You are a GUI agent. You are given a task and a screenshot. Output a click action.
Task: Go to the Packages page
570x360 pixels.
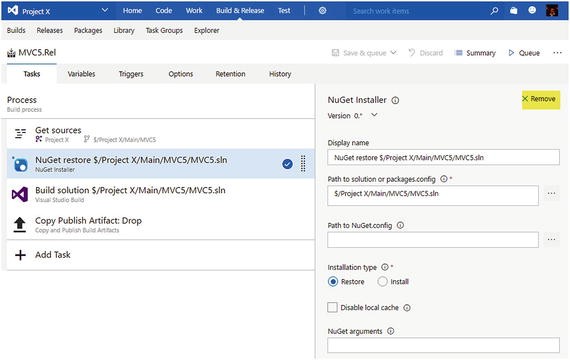[x=88, y=31]
